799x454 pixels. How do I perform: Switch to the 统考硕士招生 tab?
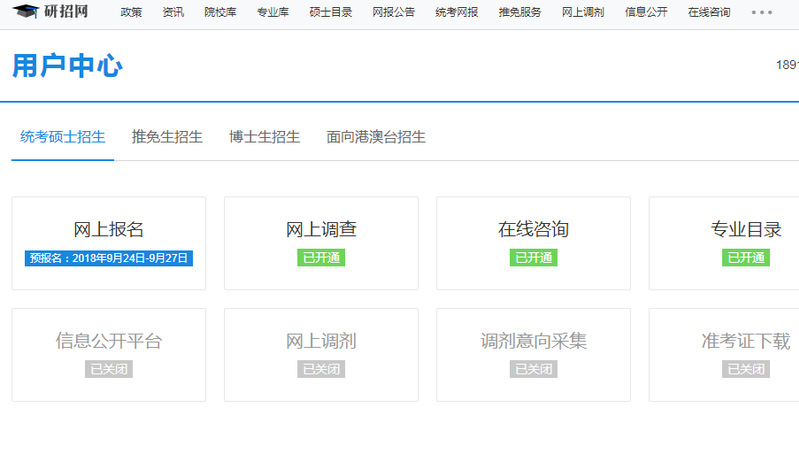pos(63,137)
